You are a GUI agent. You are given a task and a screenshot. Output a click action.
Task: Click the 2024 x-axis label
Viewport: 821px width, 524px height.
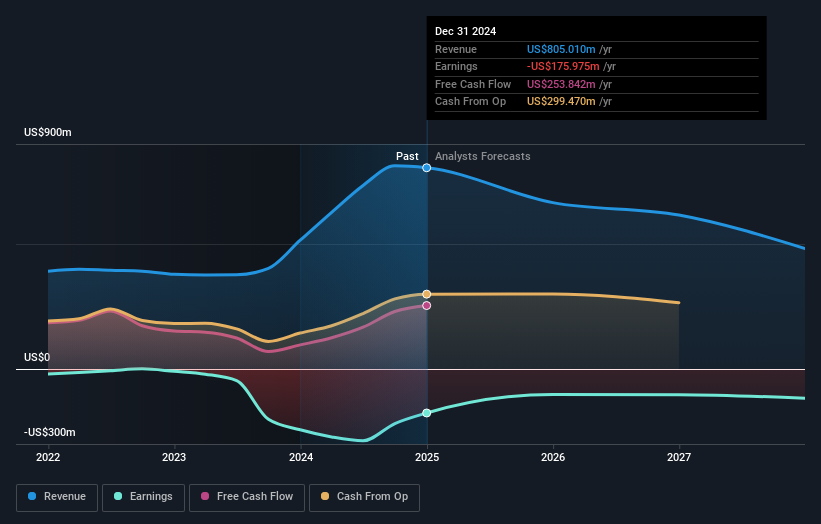[301, 457]
